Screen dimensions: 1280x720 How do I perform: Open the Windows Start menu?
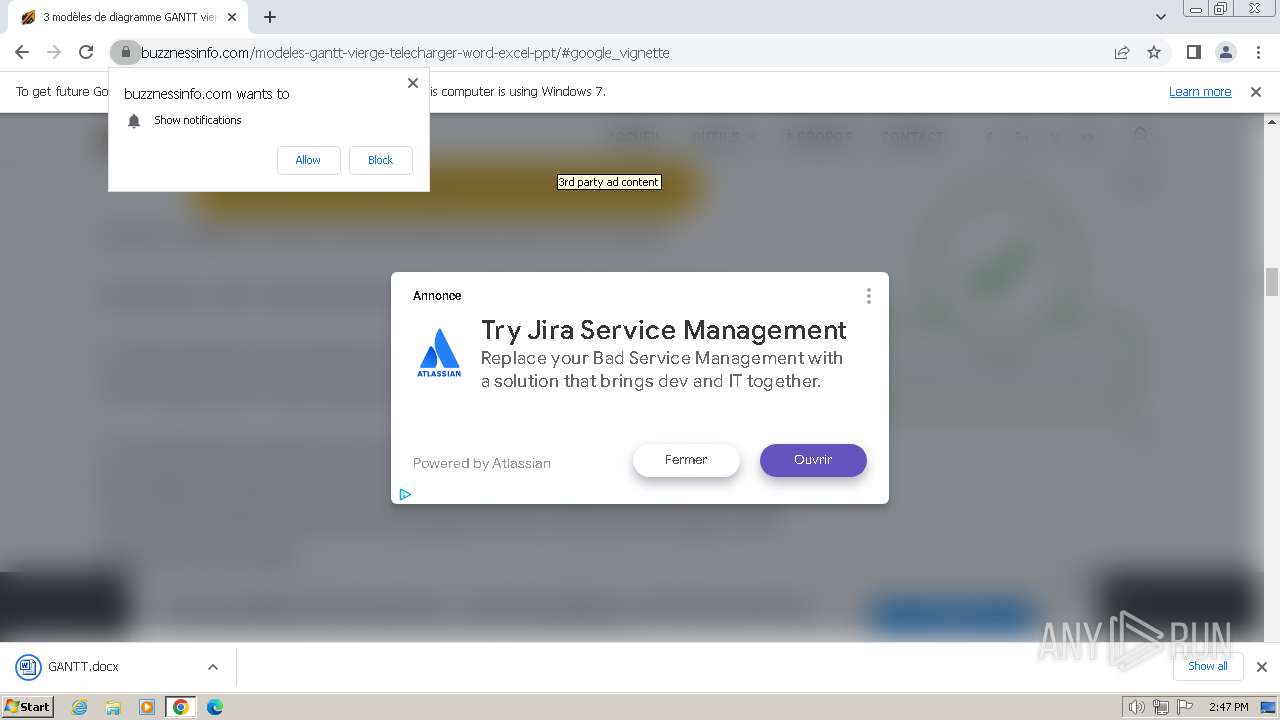click(27, 706)
